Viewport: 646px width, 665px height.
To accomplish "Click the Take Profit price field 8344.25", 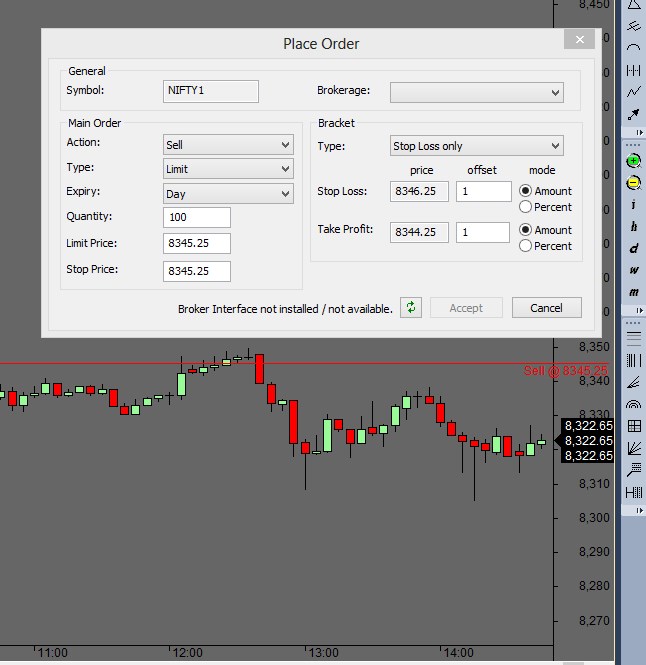I will [419, 232].
